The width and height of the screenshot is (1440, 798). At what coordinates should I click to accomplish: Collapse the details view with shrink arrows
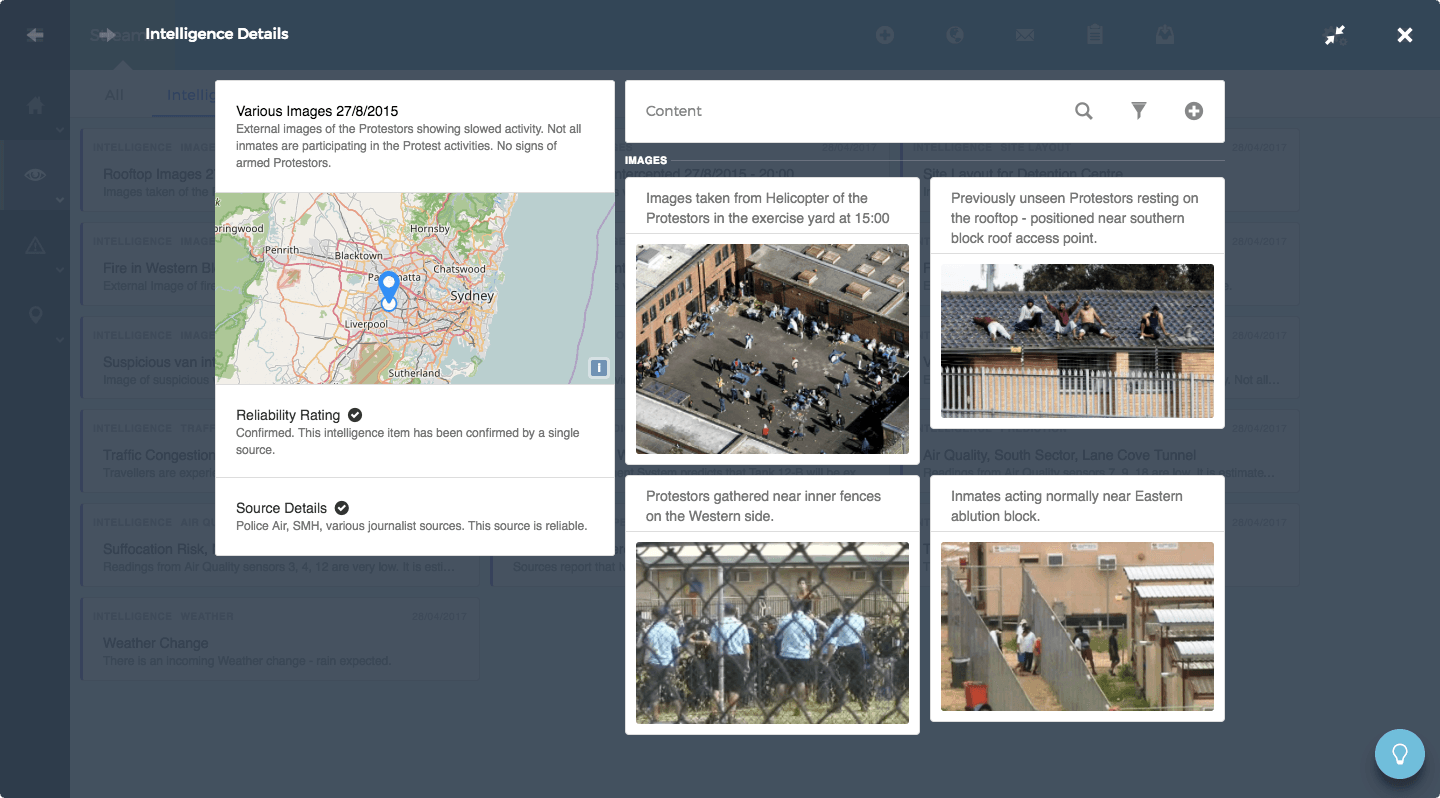click(x=1335, y=35)
